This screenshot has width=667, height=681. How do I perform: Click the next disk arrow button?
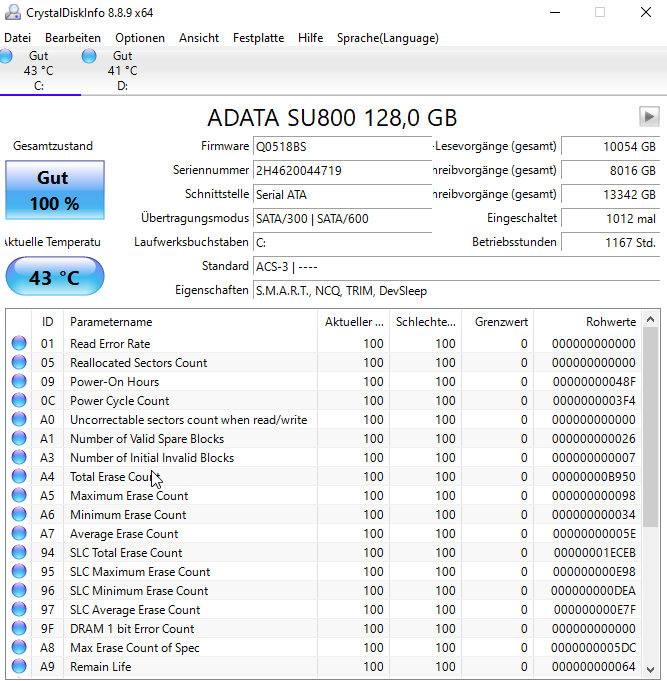[649, 116]
